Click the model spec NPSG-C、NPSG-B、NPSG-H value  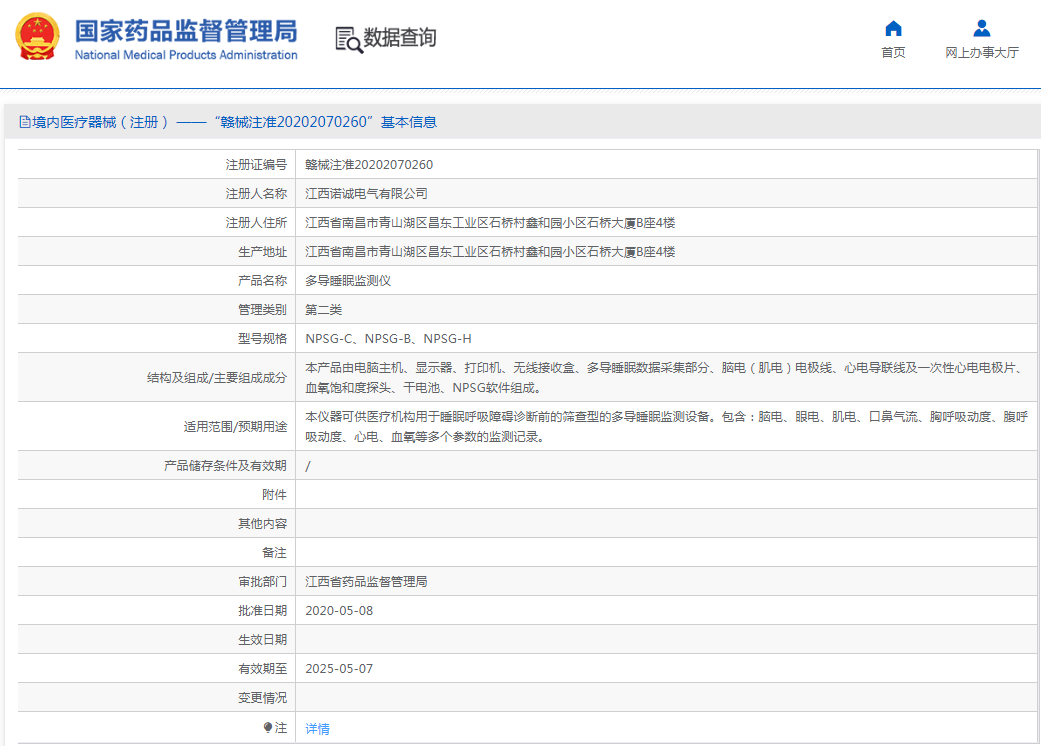coord(388,339)
